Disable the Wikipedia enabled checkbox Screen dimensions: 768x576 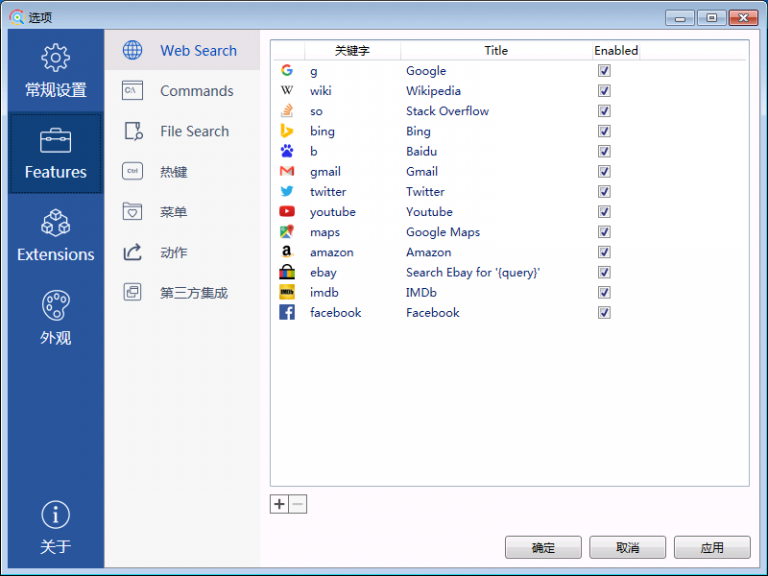tap(604, 91)
